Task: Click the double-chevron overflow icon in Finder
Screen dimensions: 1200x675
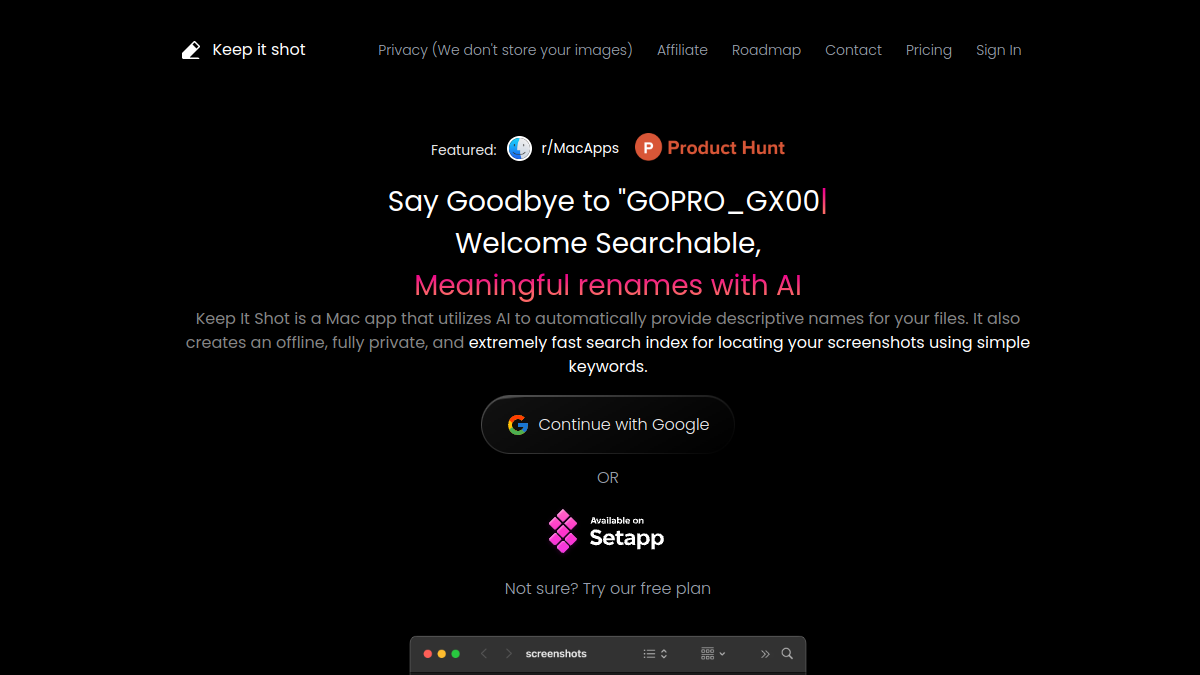Action: (x=765, y=654)
